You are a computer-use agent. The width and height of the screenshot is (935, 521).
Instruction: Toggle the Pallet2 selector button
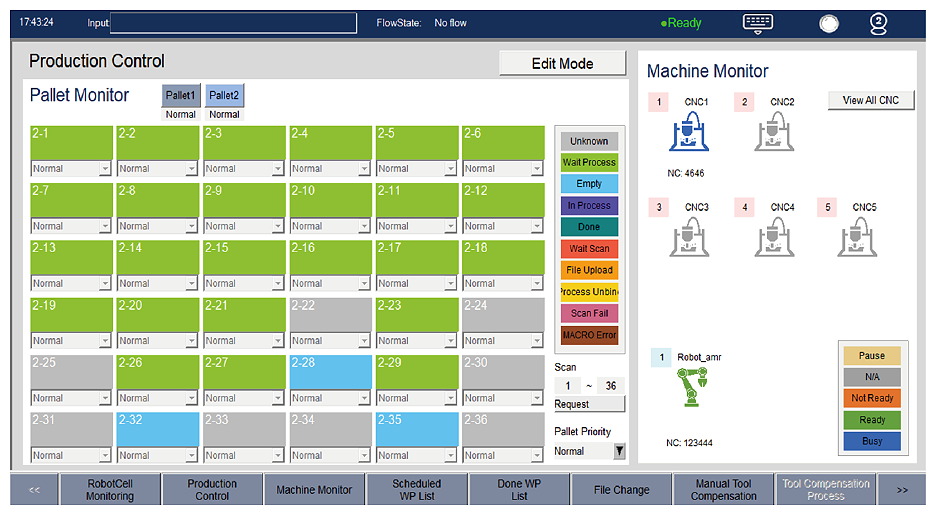pyautogui.click(x=224, y=95)
